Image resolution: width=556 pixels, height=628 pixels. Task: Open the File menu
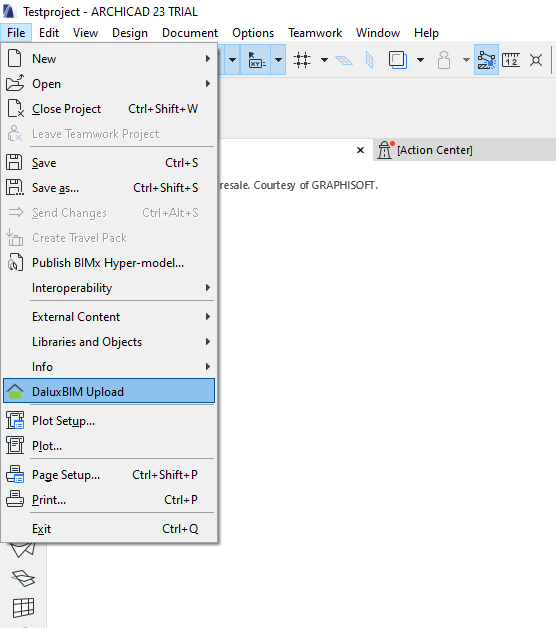point(16,33)
